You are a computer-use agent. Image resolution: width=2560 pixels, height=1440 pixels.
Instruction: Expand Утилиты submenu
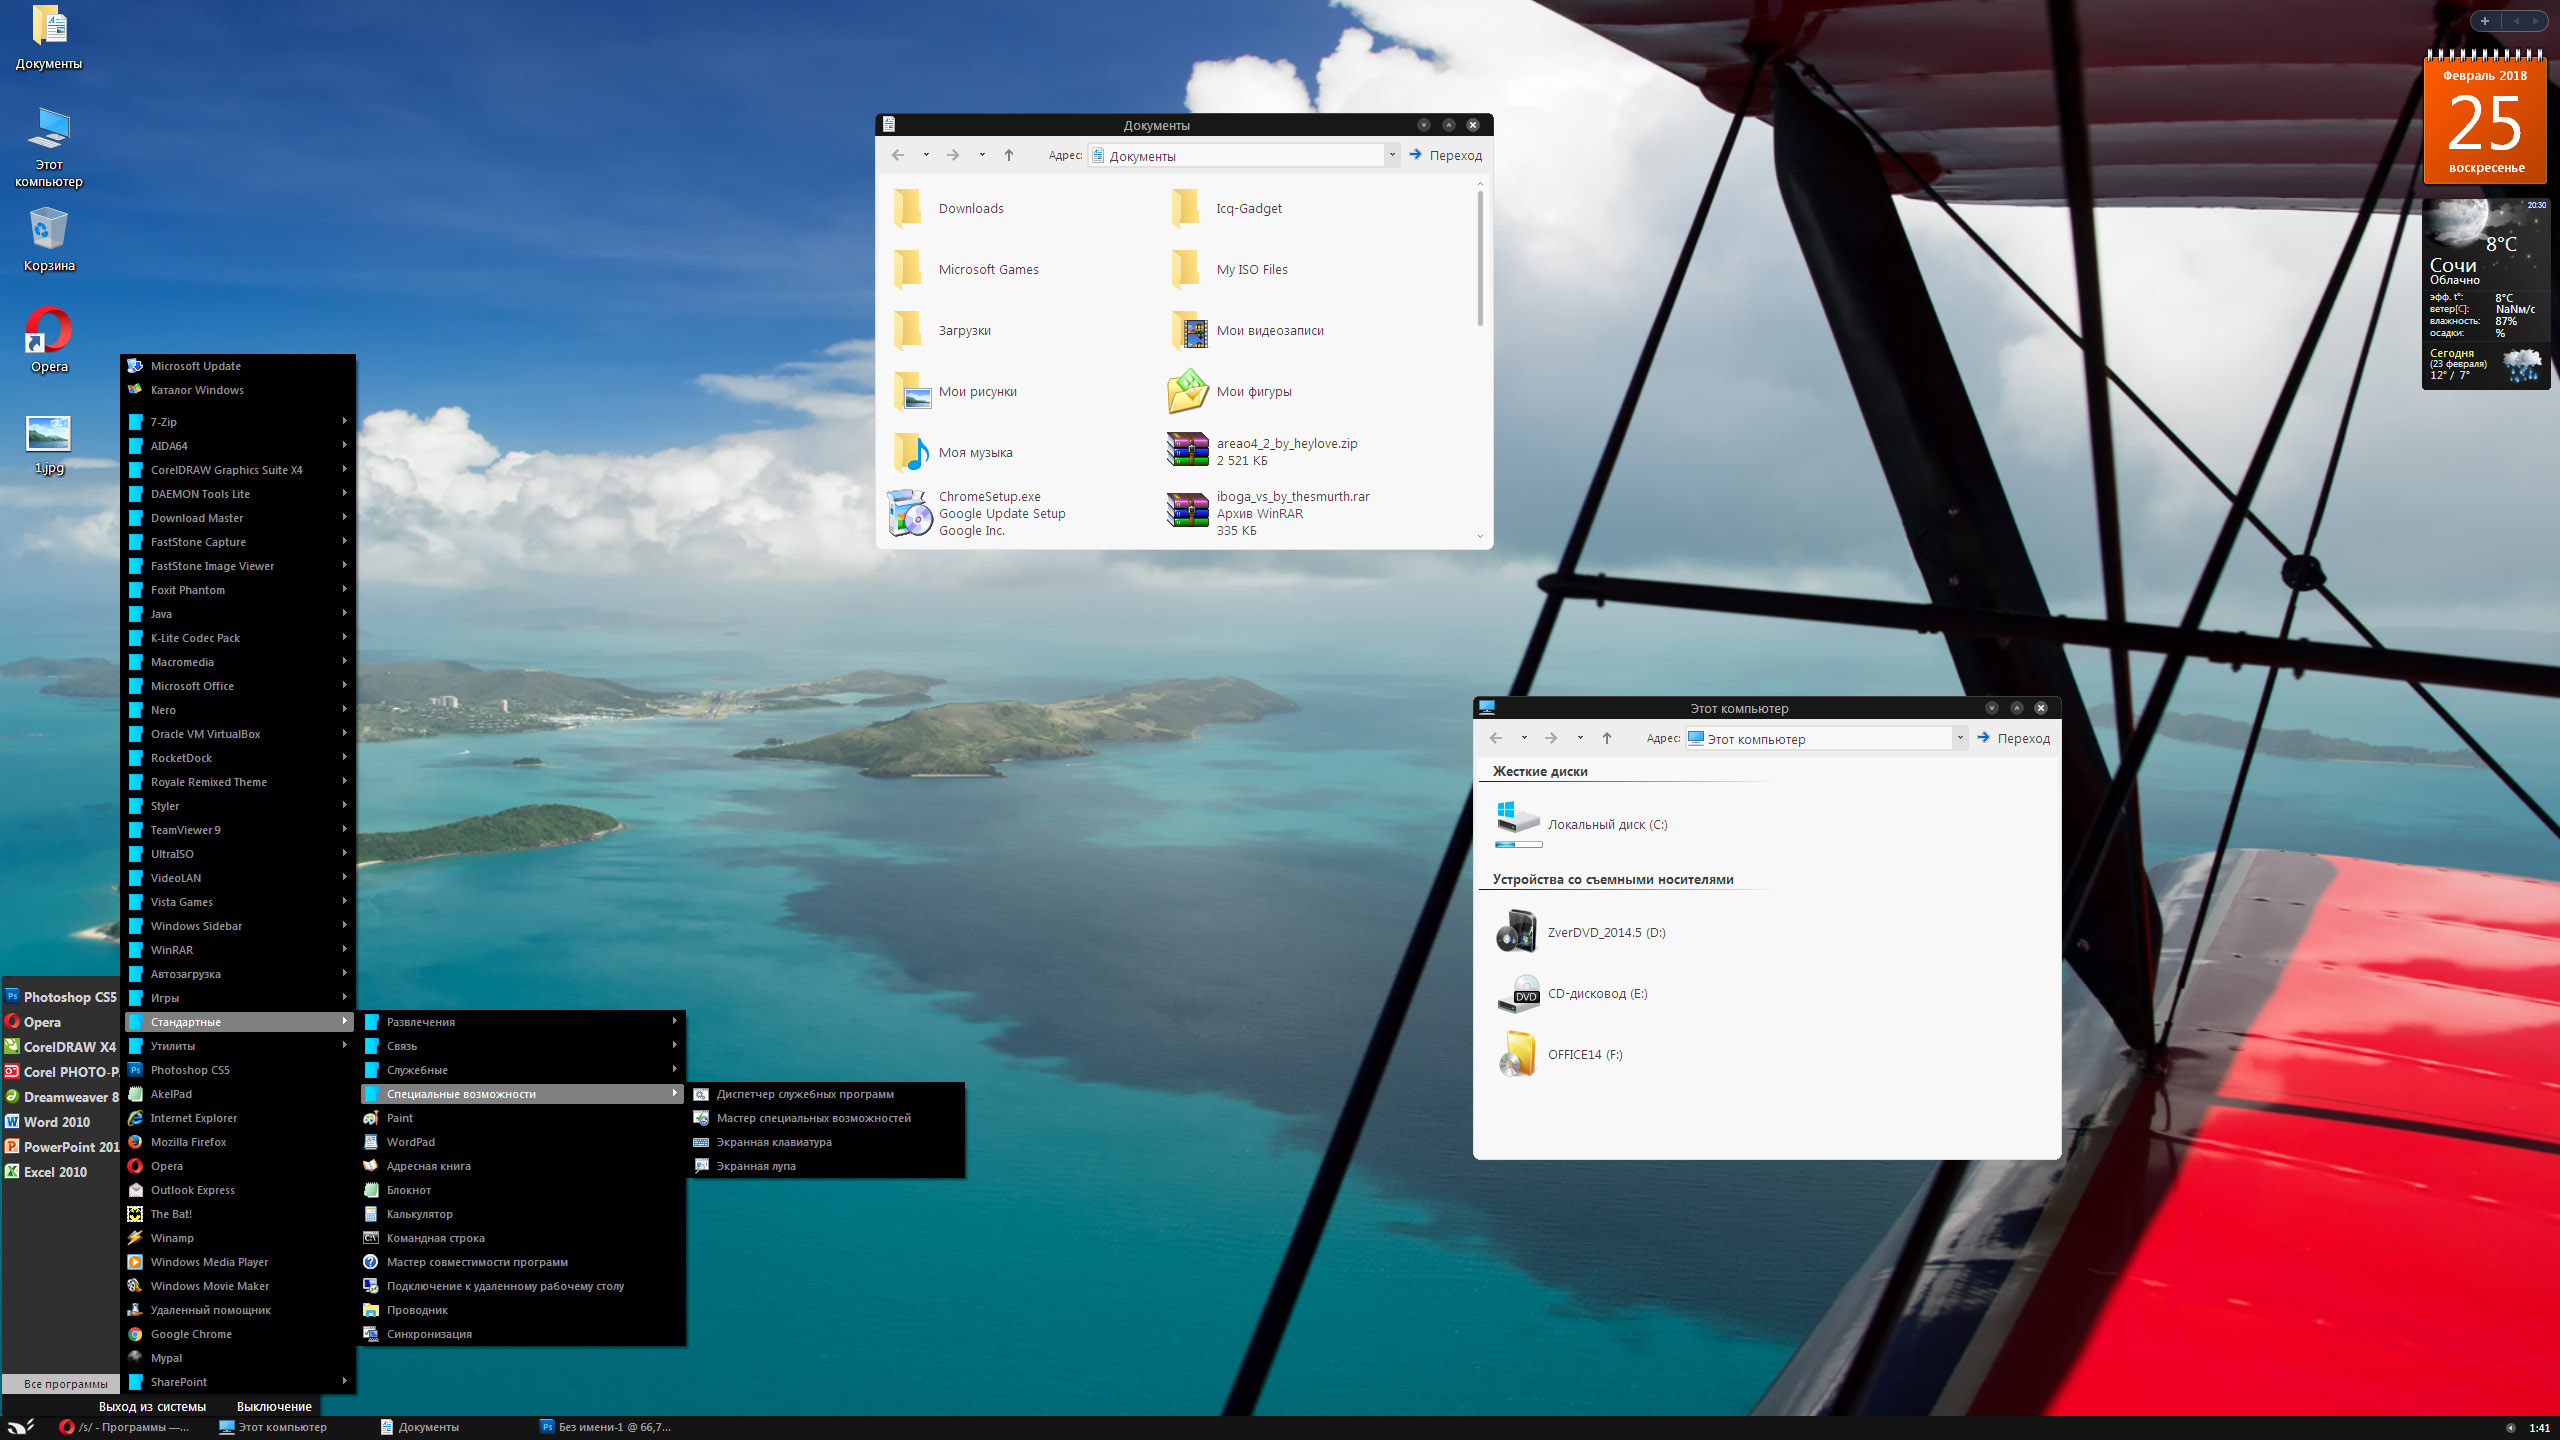pyautogui.click(x=238, y=1046)
